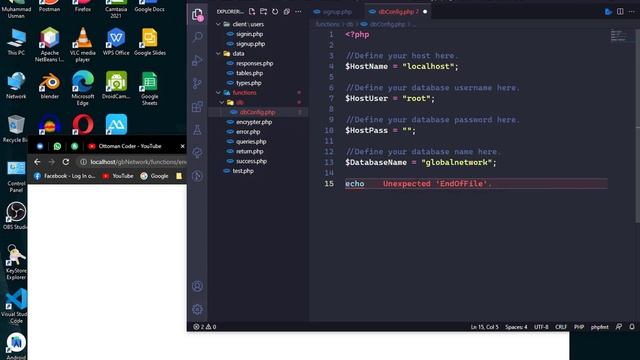Image resolution: width=640 pixels, height=360 pixels.
Task: Open encrypter.php file
Action: [x=253, y=122]
